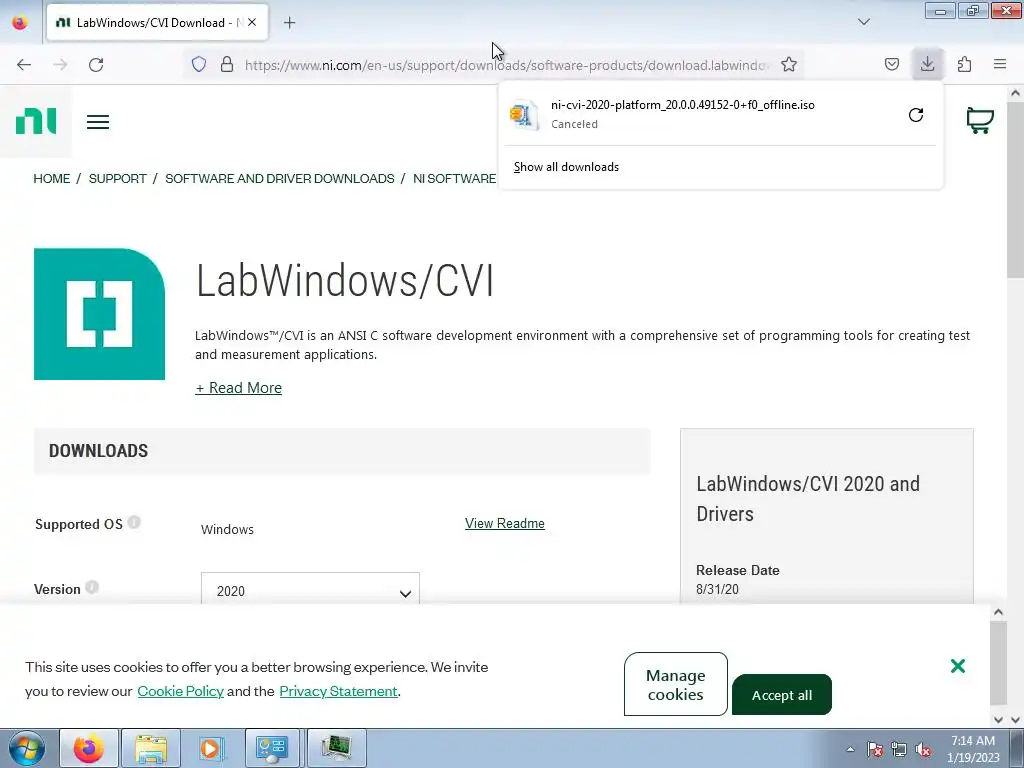The image size is (1024, 768).
Task: Click the Action Center flag icon
Action: 875,749
